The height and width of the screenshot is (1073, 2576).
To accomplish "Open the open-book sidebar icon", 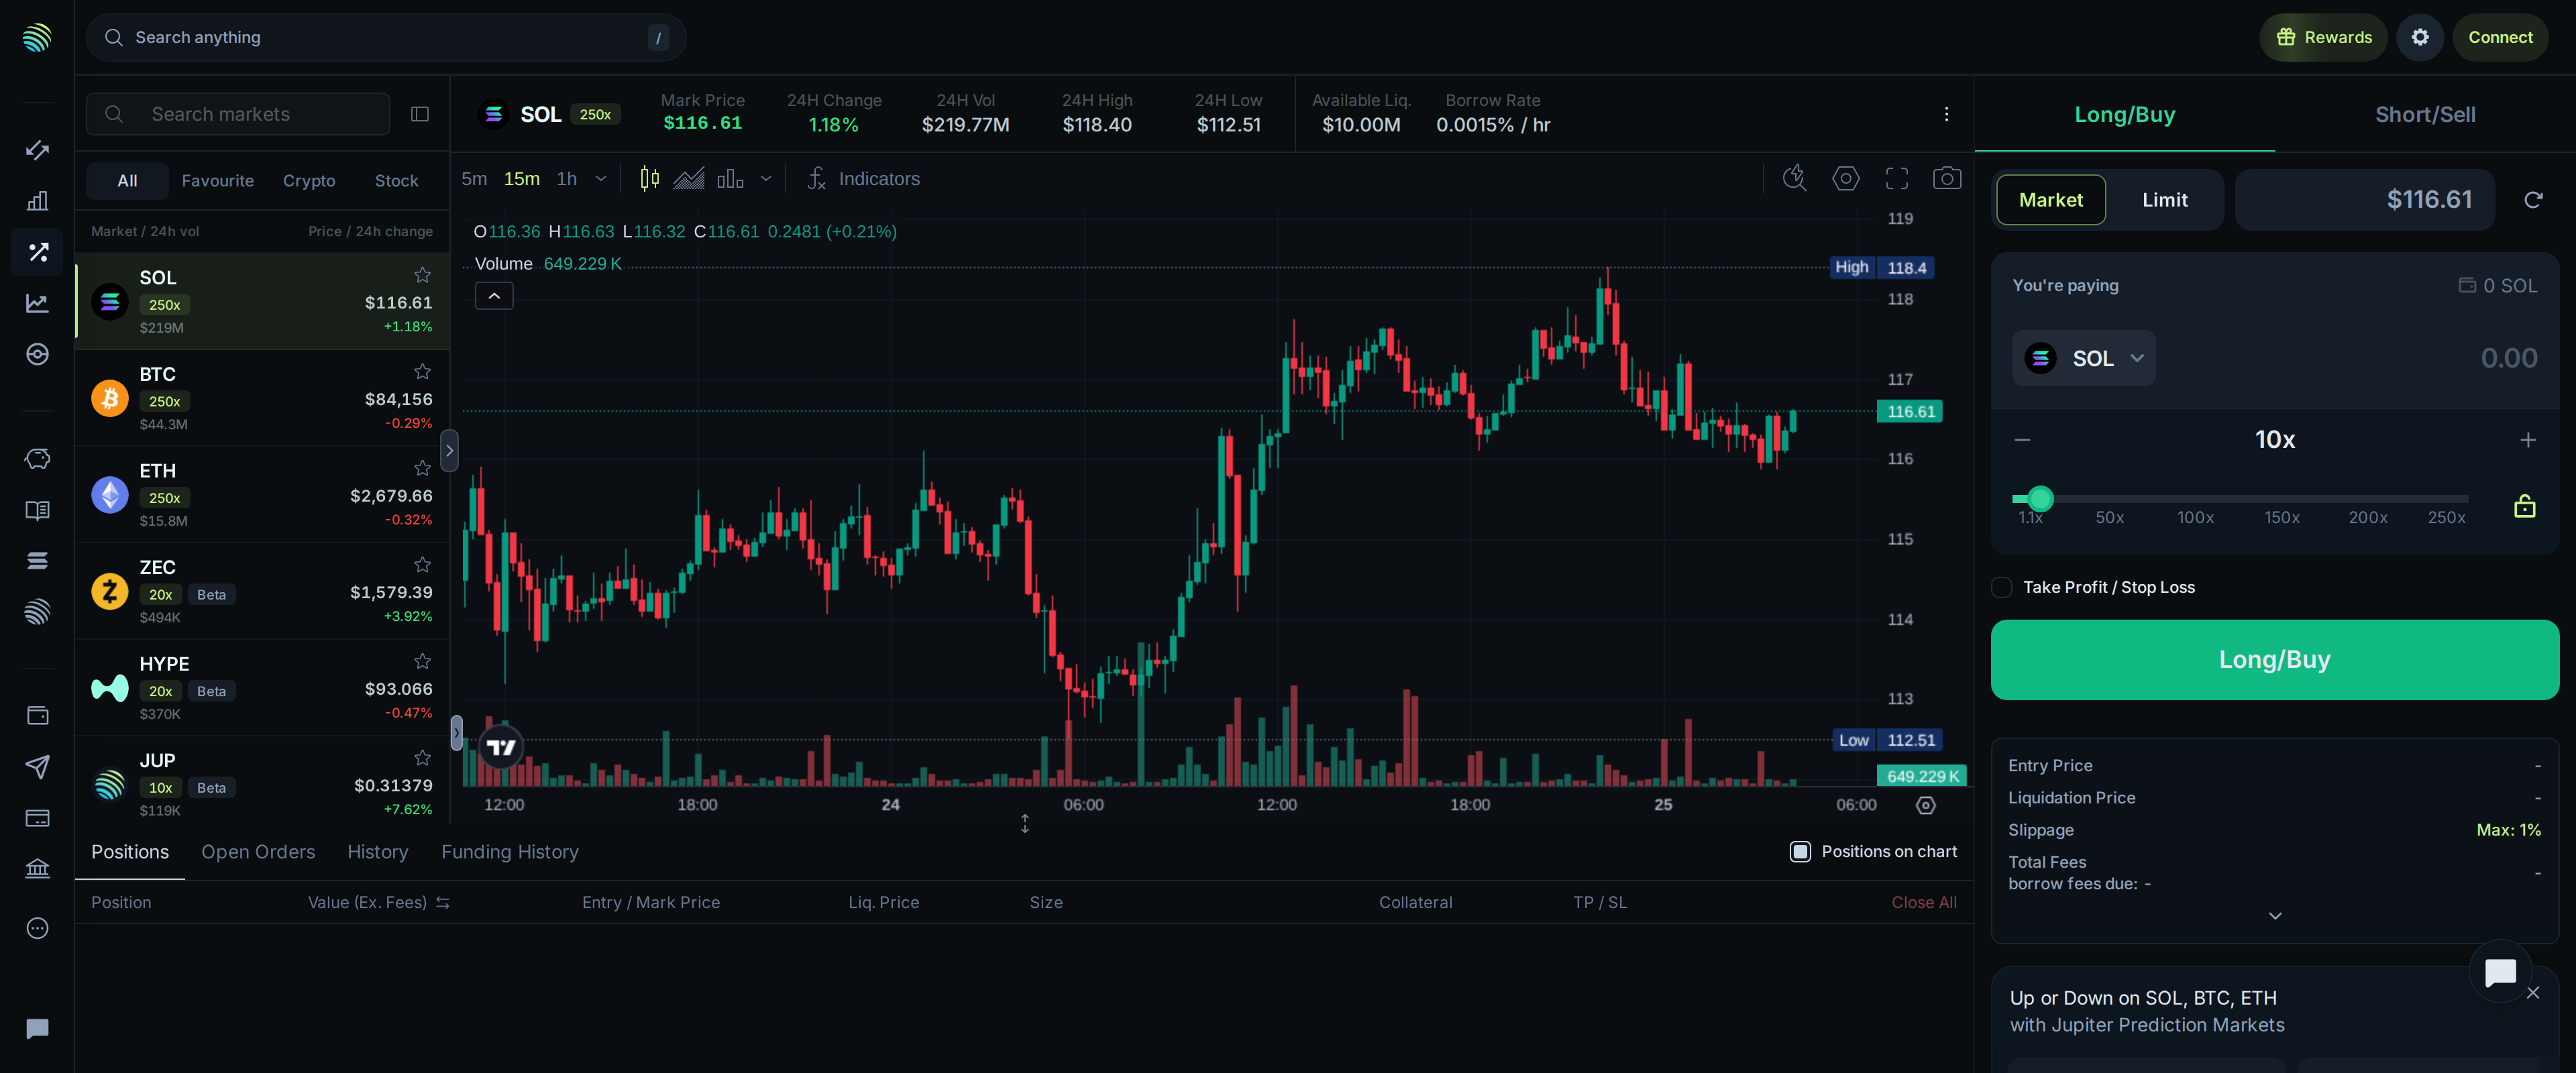I will [37, 511].
